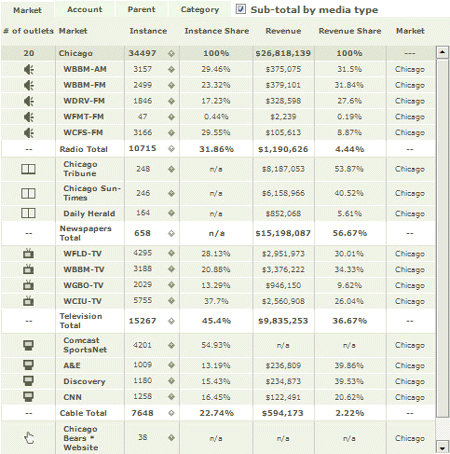Viewport: 450px width, 454px height.
Task: Switch to the Market tab
Action: tap(27, 10)
